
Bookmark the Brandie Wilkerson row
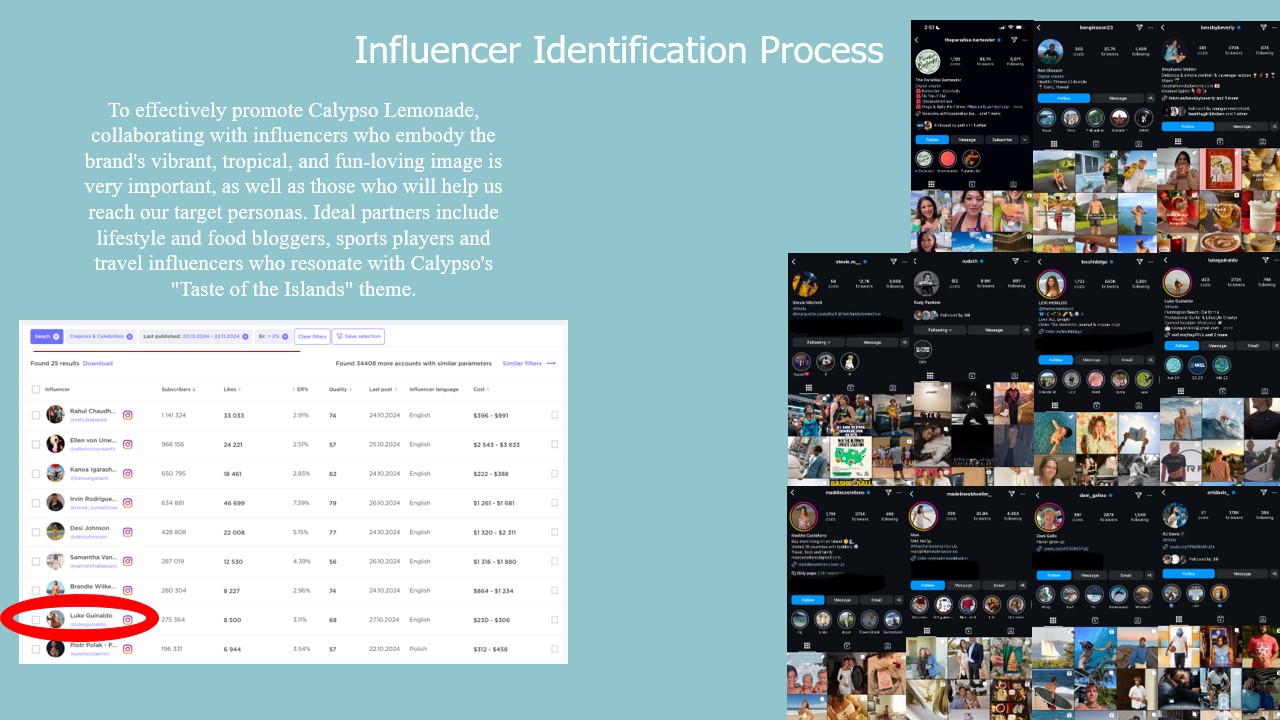pyautogui.click(x=555, y=591)
